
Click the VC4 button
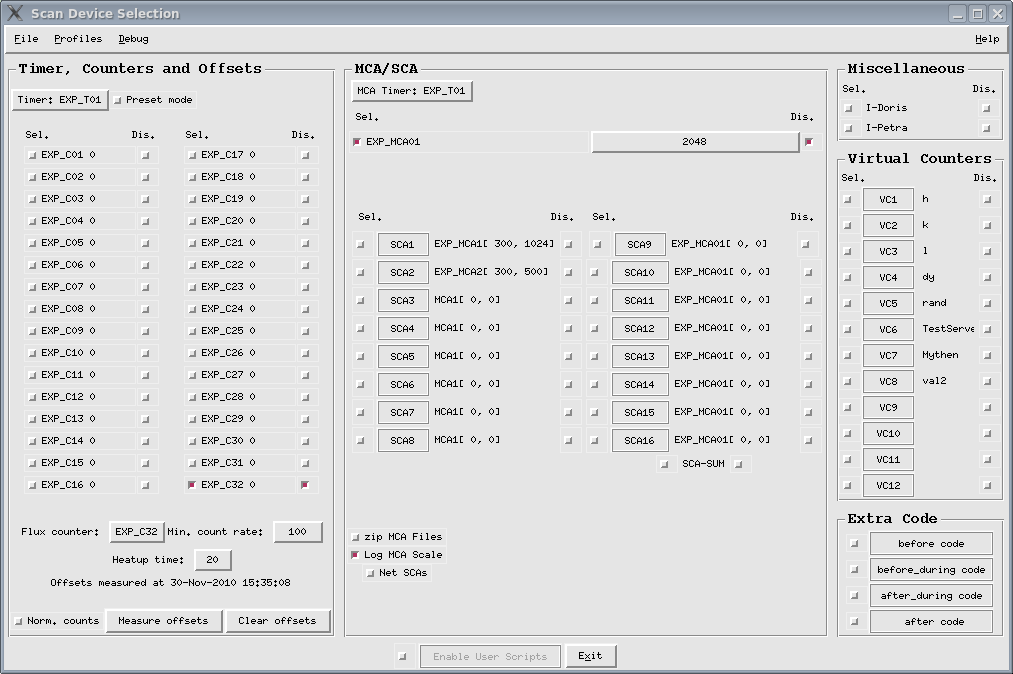click(888, 277)
